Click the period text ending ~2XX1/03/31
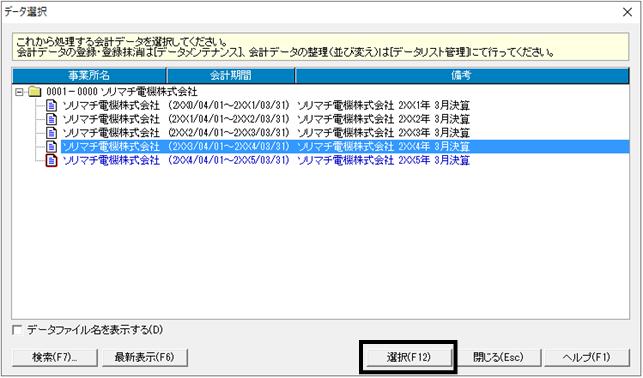This screenshot has height=378, width=643. (x=229, y=105)
